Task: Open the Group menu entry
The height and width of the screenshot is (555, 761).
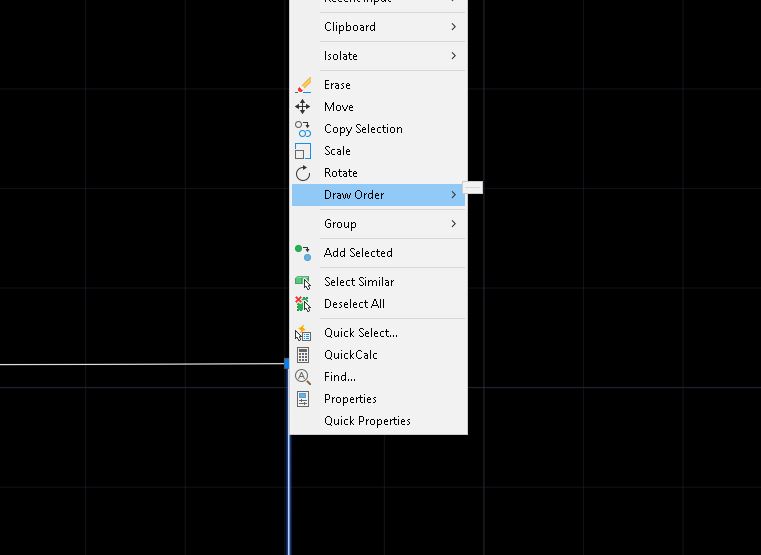Action: click(x=379, y=224)
